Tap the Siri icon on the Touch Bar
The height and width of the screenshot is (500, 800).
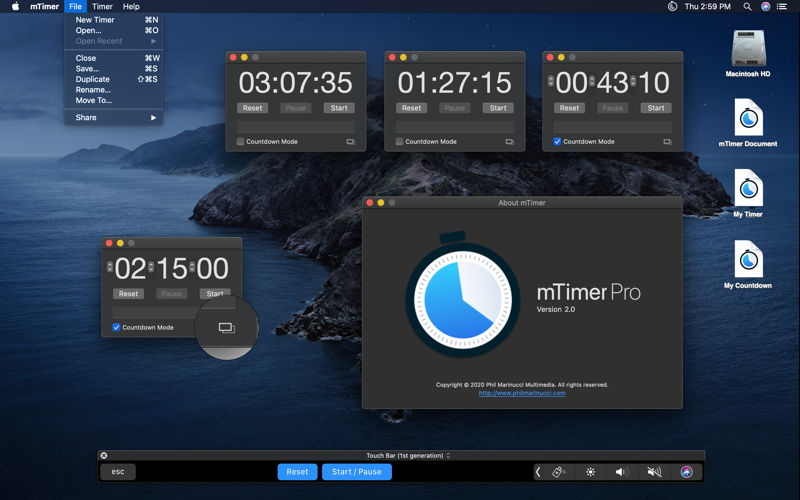[687, 472]
